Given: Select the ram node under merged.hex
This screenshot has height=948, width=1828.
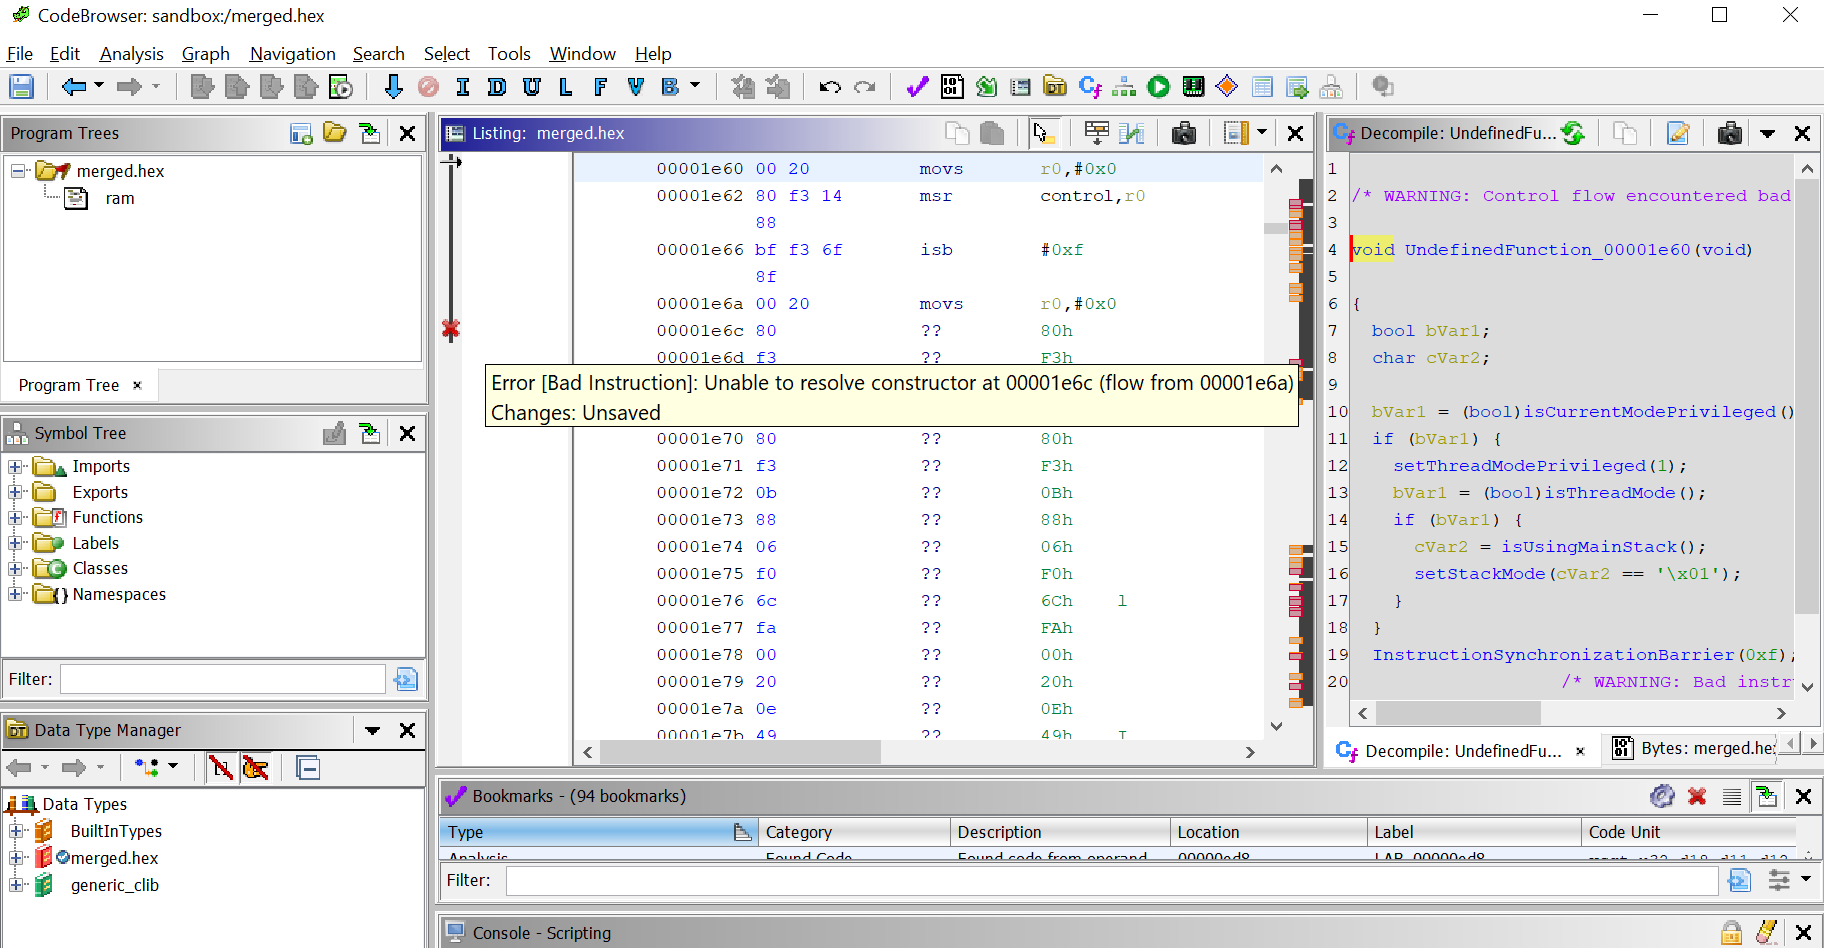Looking at the screenshot, I should click(x=119, y=198).
